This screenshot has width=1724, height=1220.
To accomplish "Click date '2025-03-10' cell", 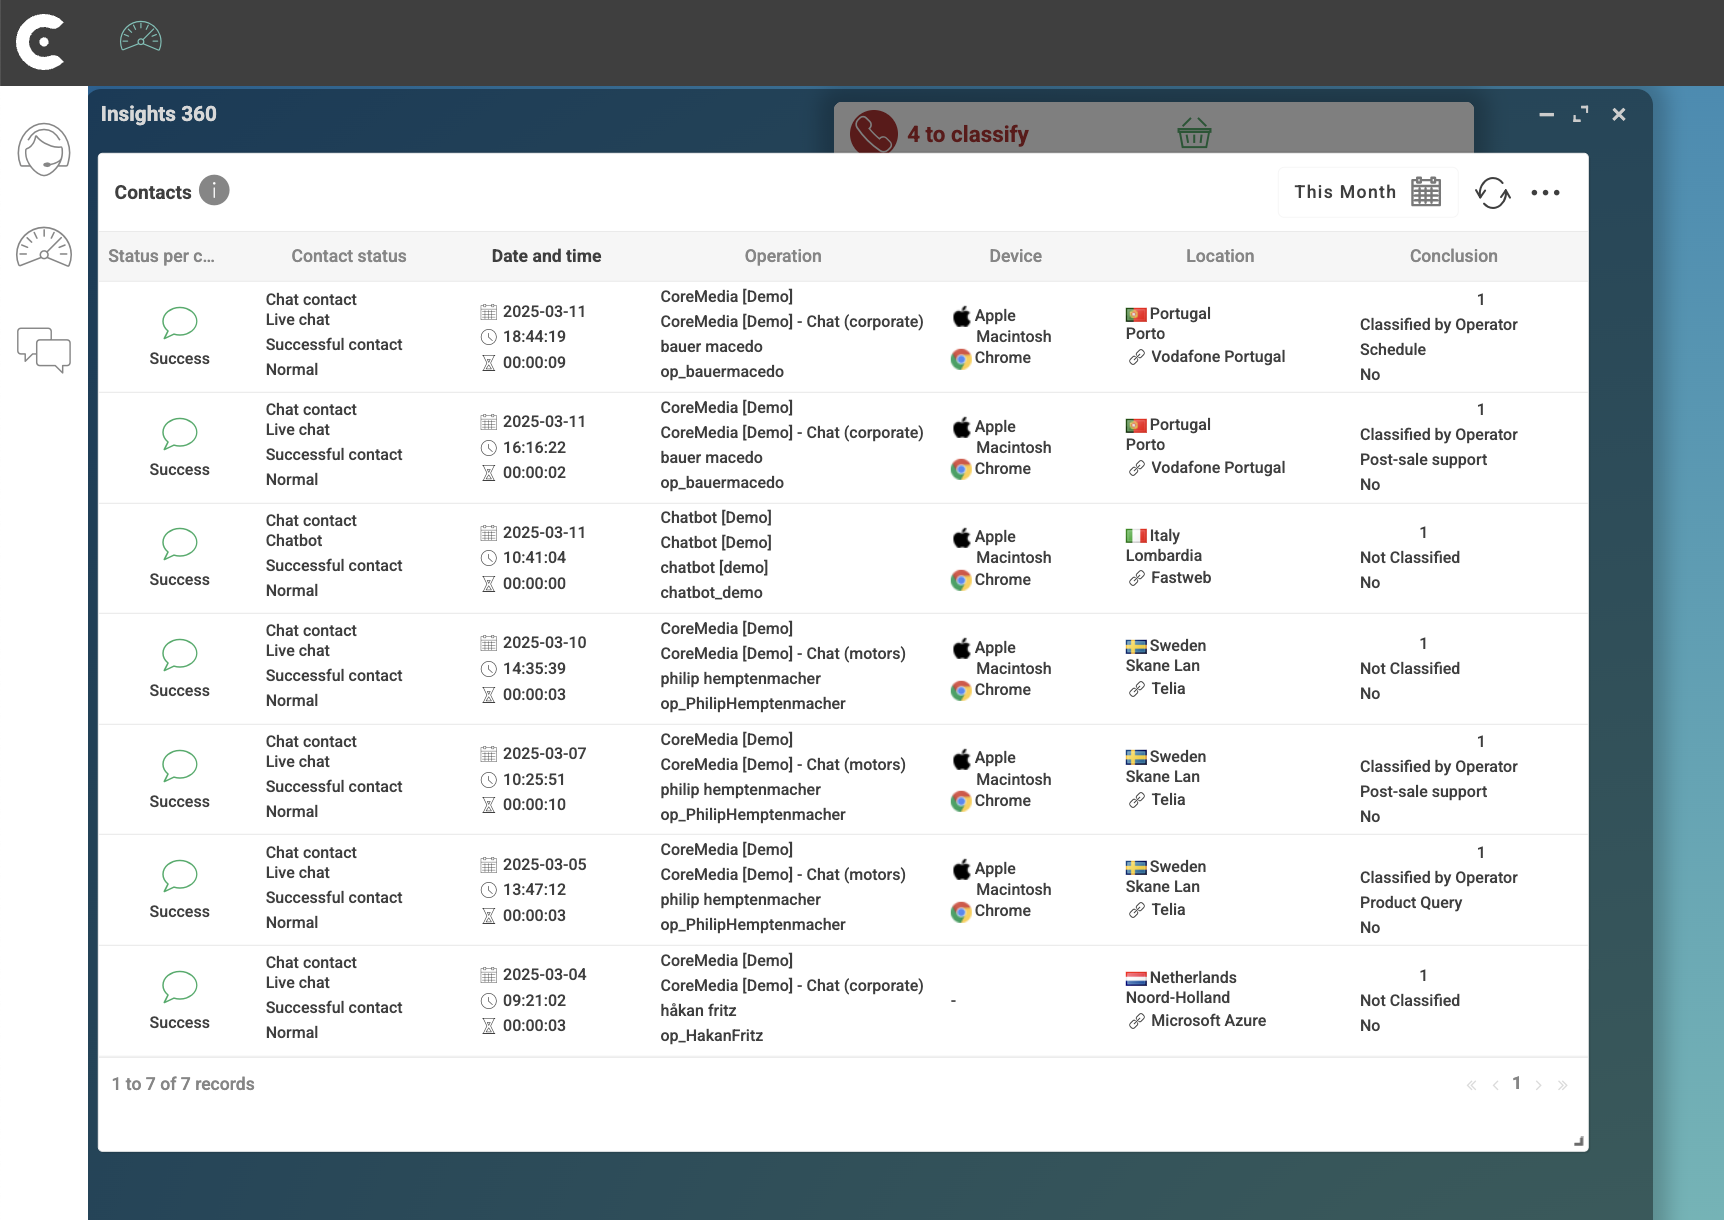I will [545, 643].
